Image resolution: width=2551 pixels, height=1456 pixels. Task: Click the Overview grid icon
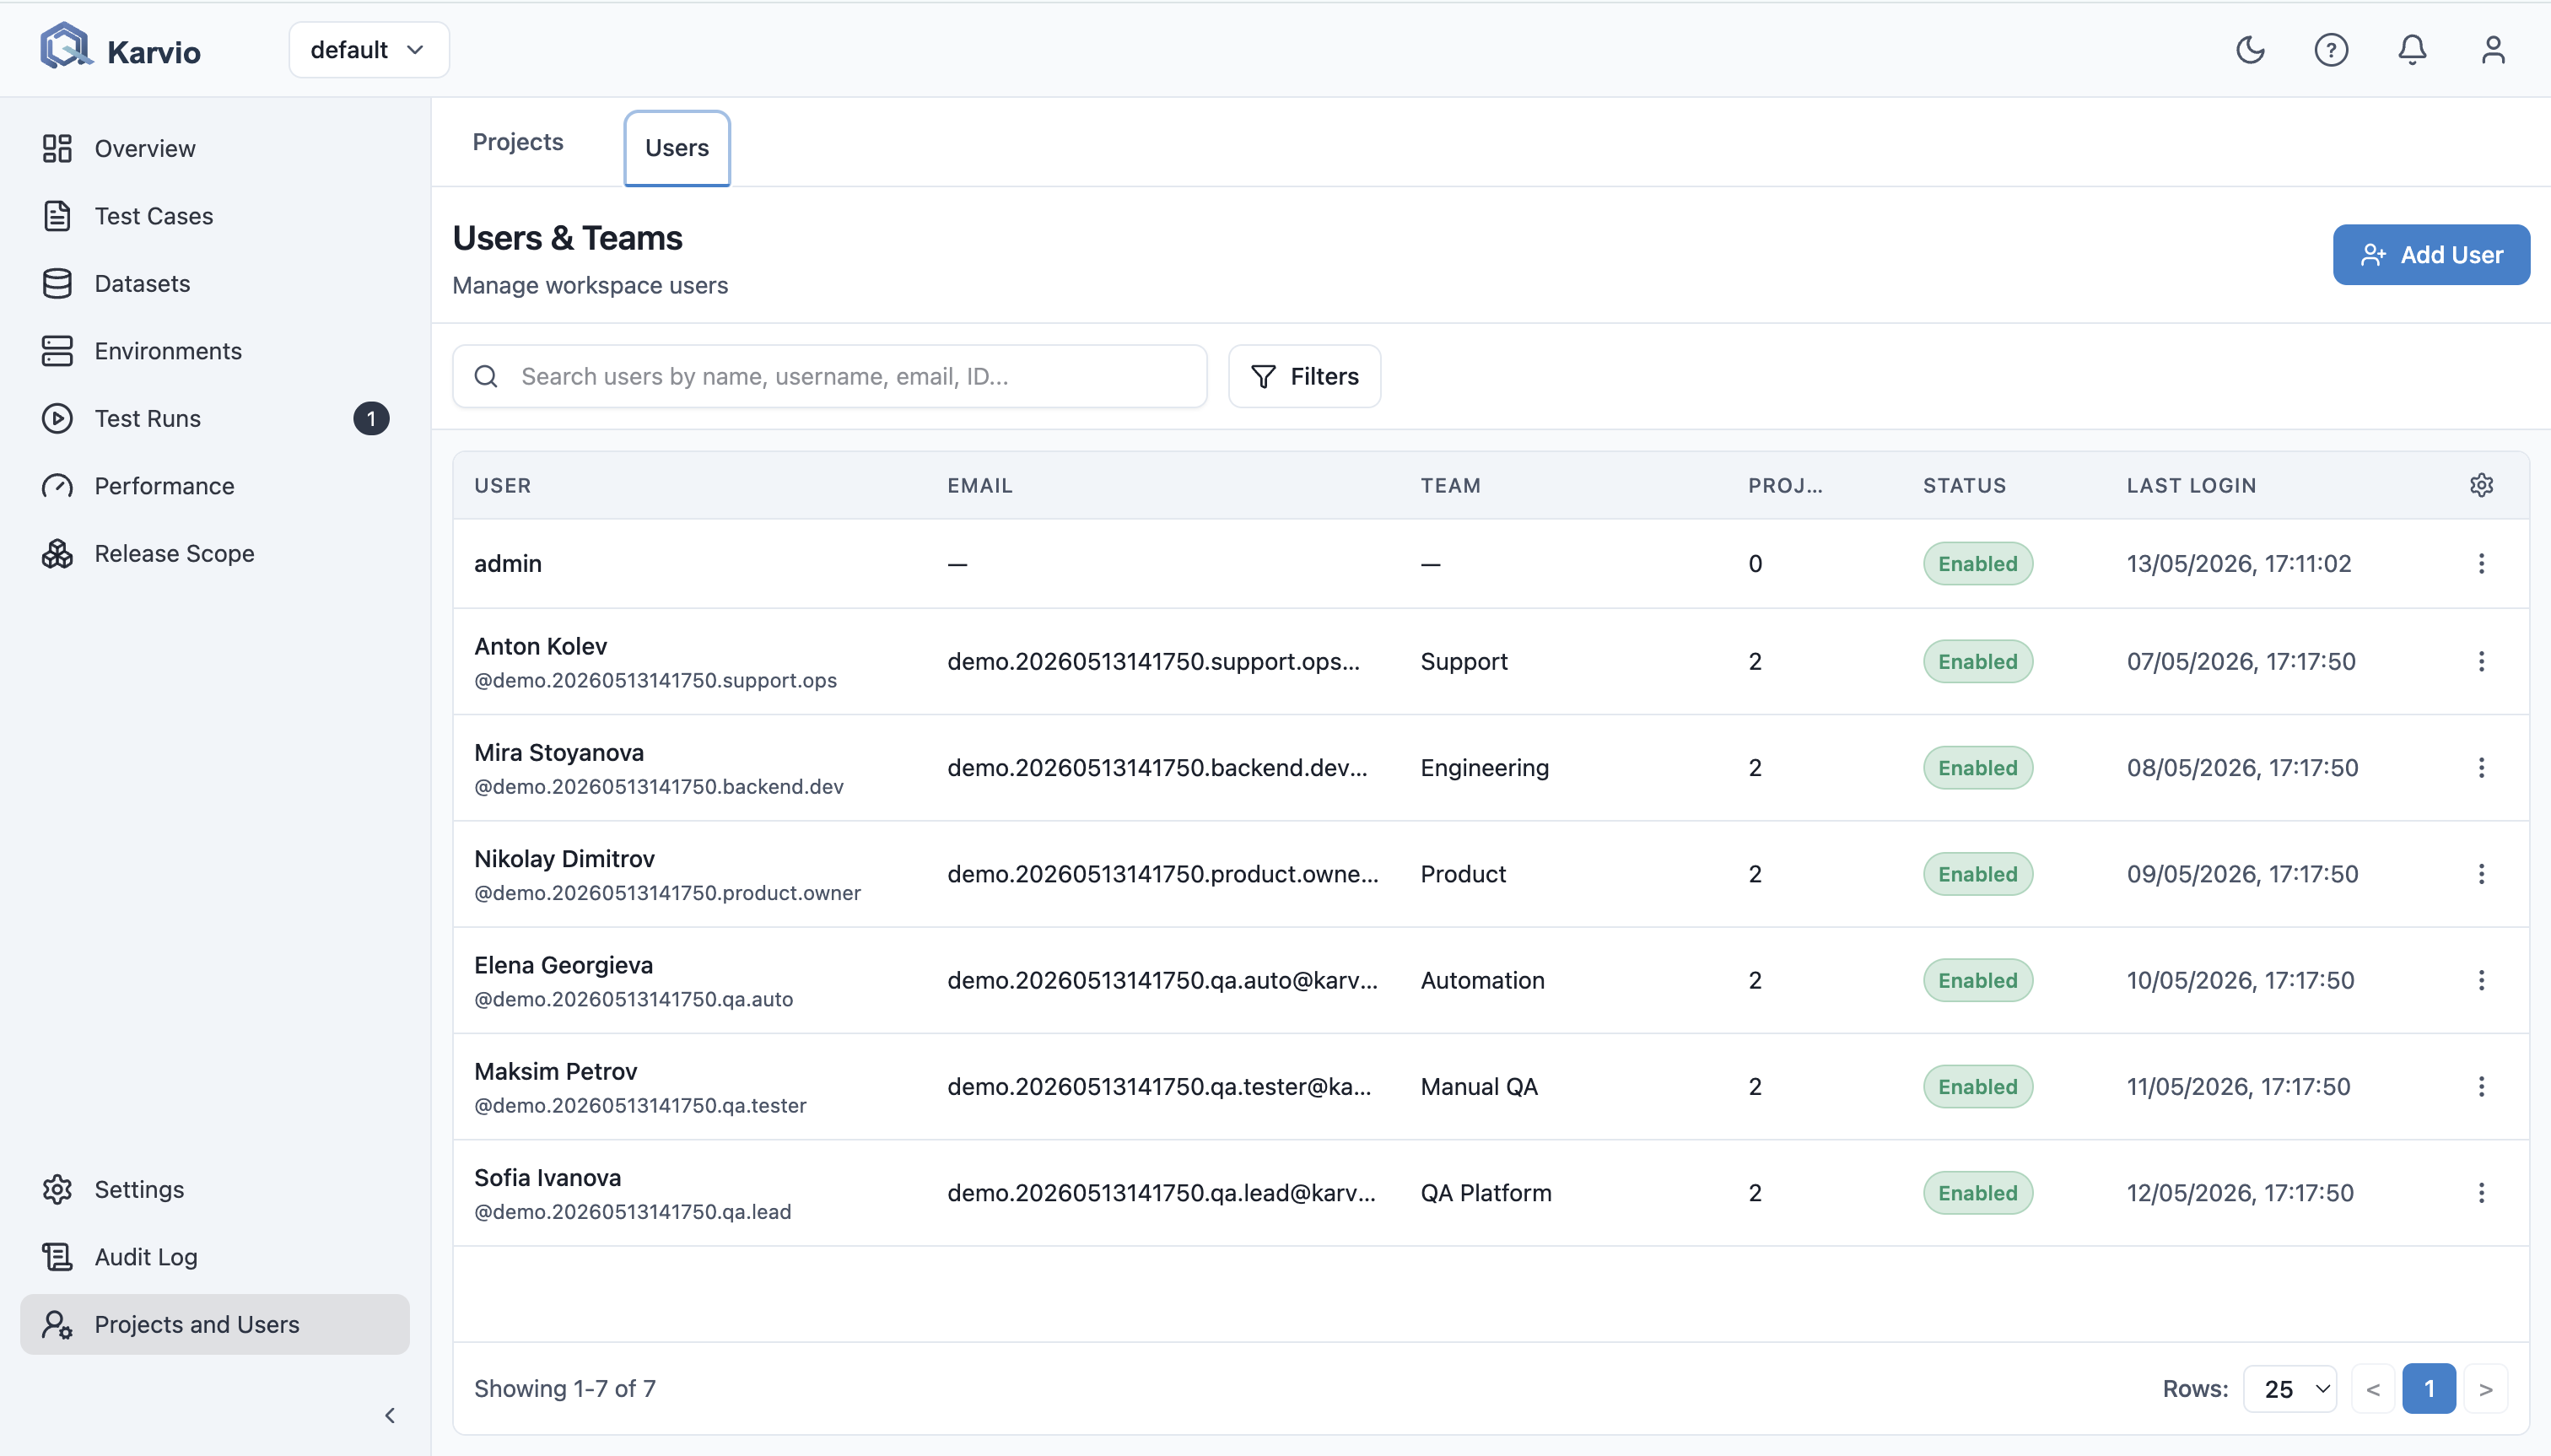[x=57, y=148]
